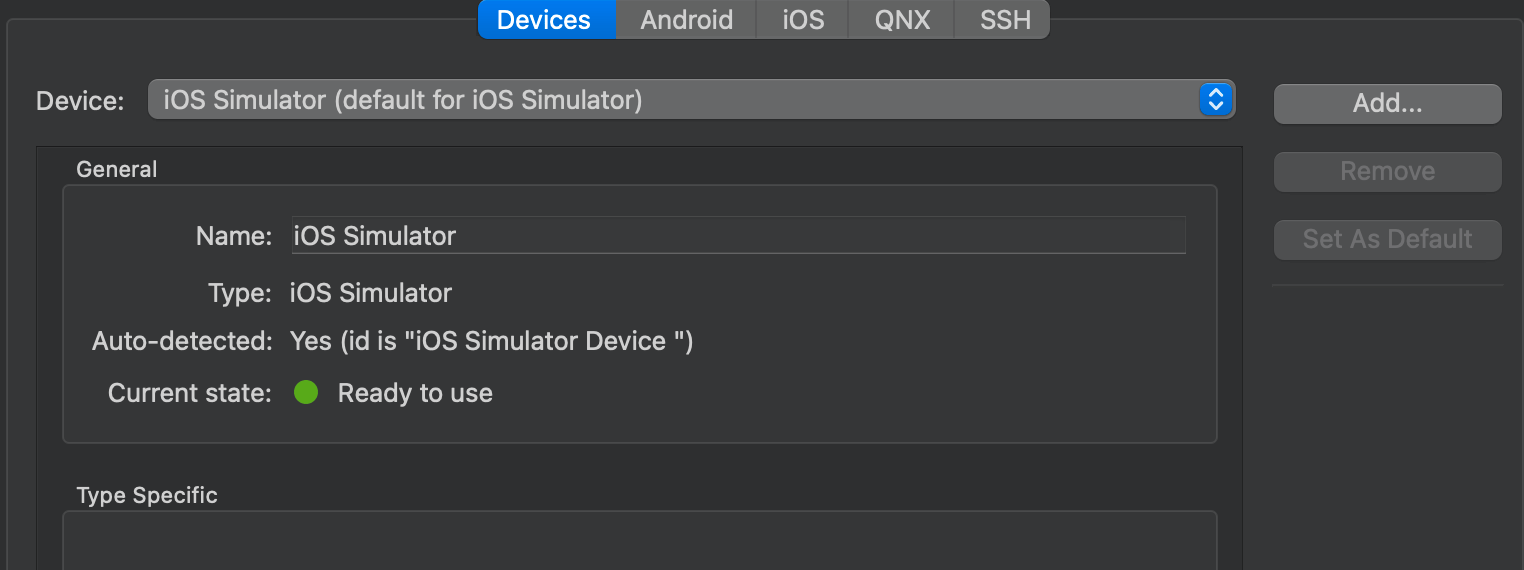Screen dimensions: 1524x570
Task: Click the Type Specific group heading
Action: (x=147, y=495)
